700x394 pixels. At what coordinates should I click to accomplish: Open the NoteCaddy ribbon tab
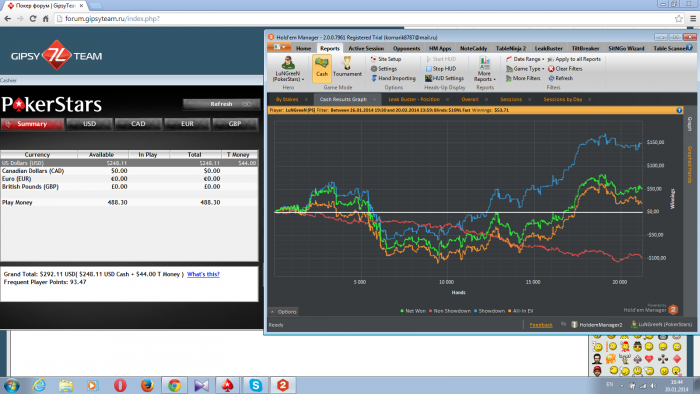click(x=473, y=48)
